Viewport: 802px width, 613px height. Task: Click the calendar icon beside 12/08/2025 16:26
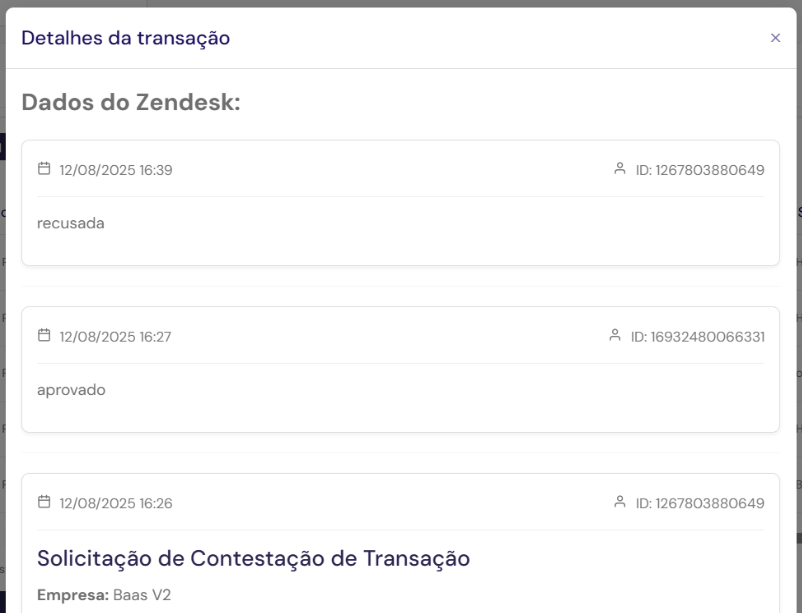click(43, 502)
